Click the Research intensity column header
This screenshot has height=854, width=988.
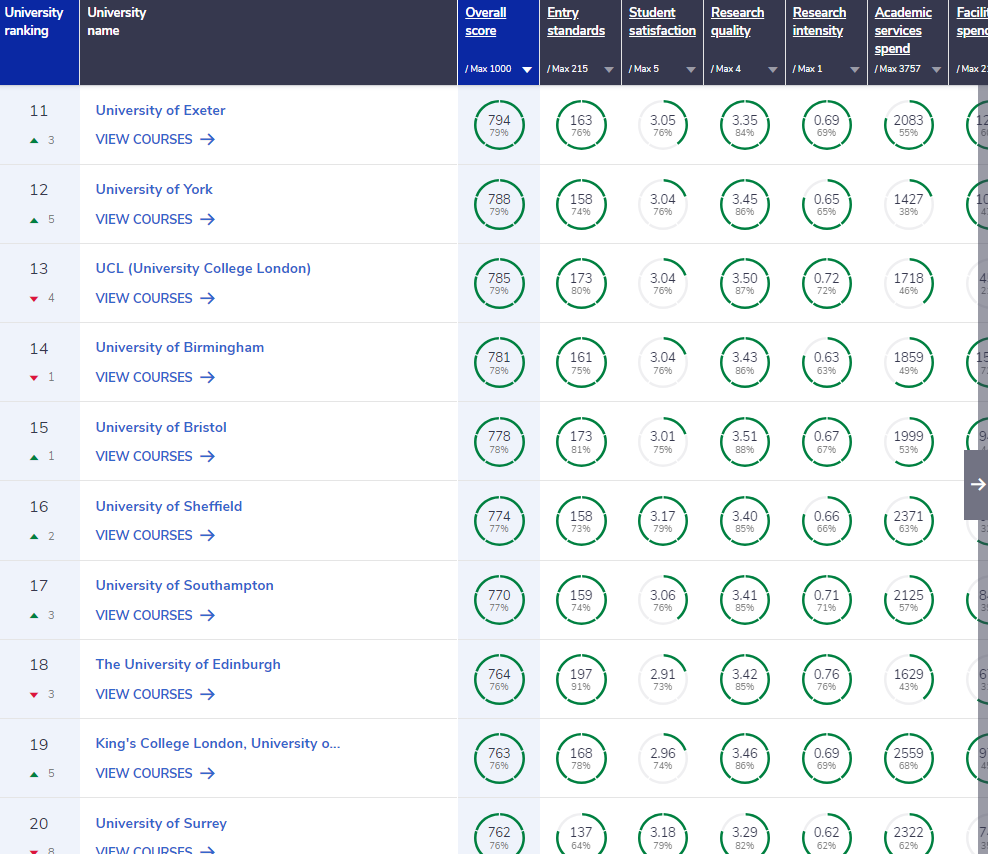point(818,21)
